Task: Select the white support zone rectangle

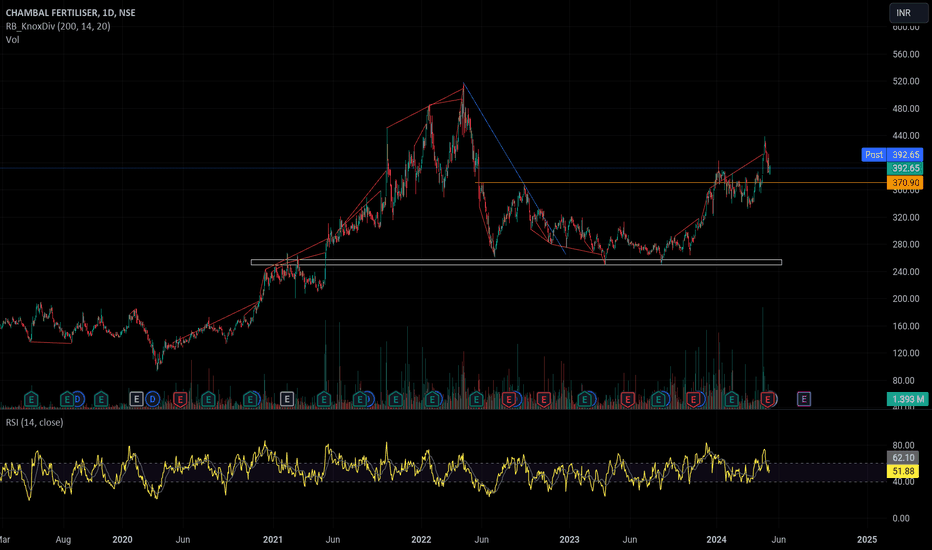Action: [516, 262]
